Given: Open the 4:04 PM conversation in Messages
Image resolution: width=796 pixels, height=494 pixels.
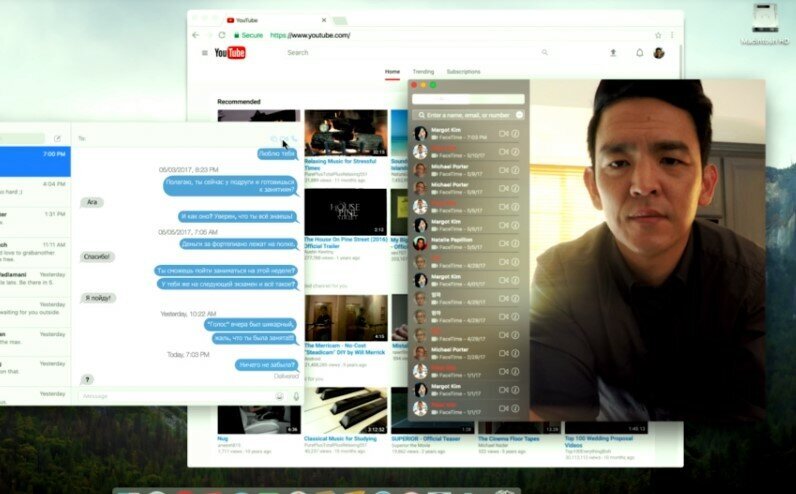Looking at the screenshot, I should (35, 191).
